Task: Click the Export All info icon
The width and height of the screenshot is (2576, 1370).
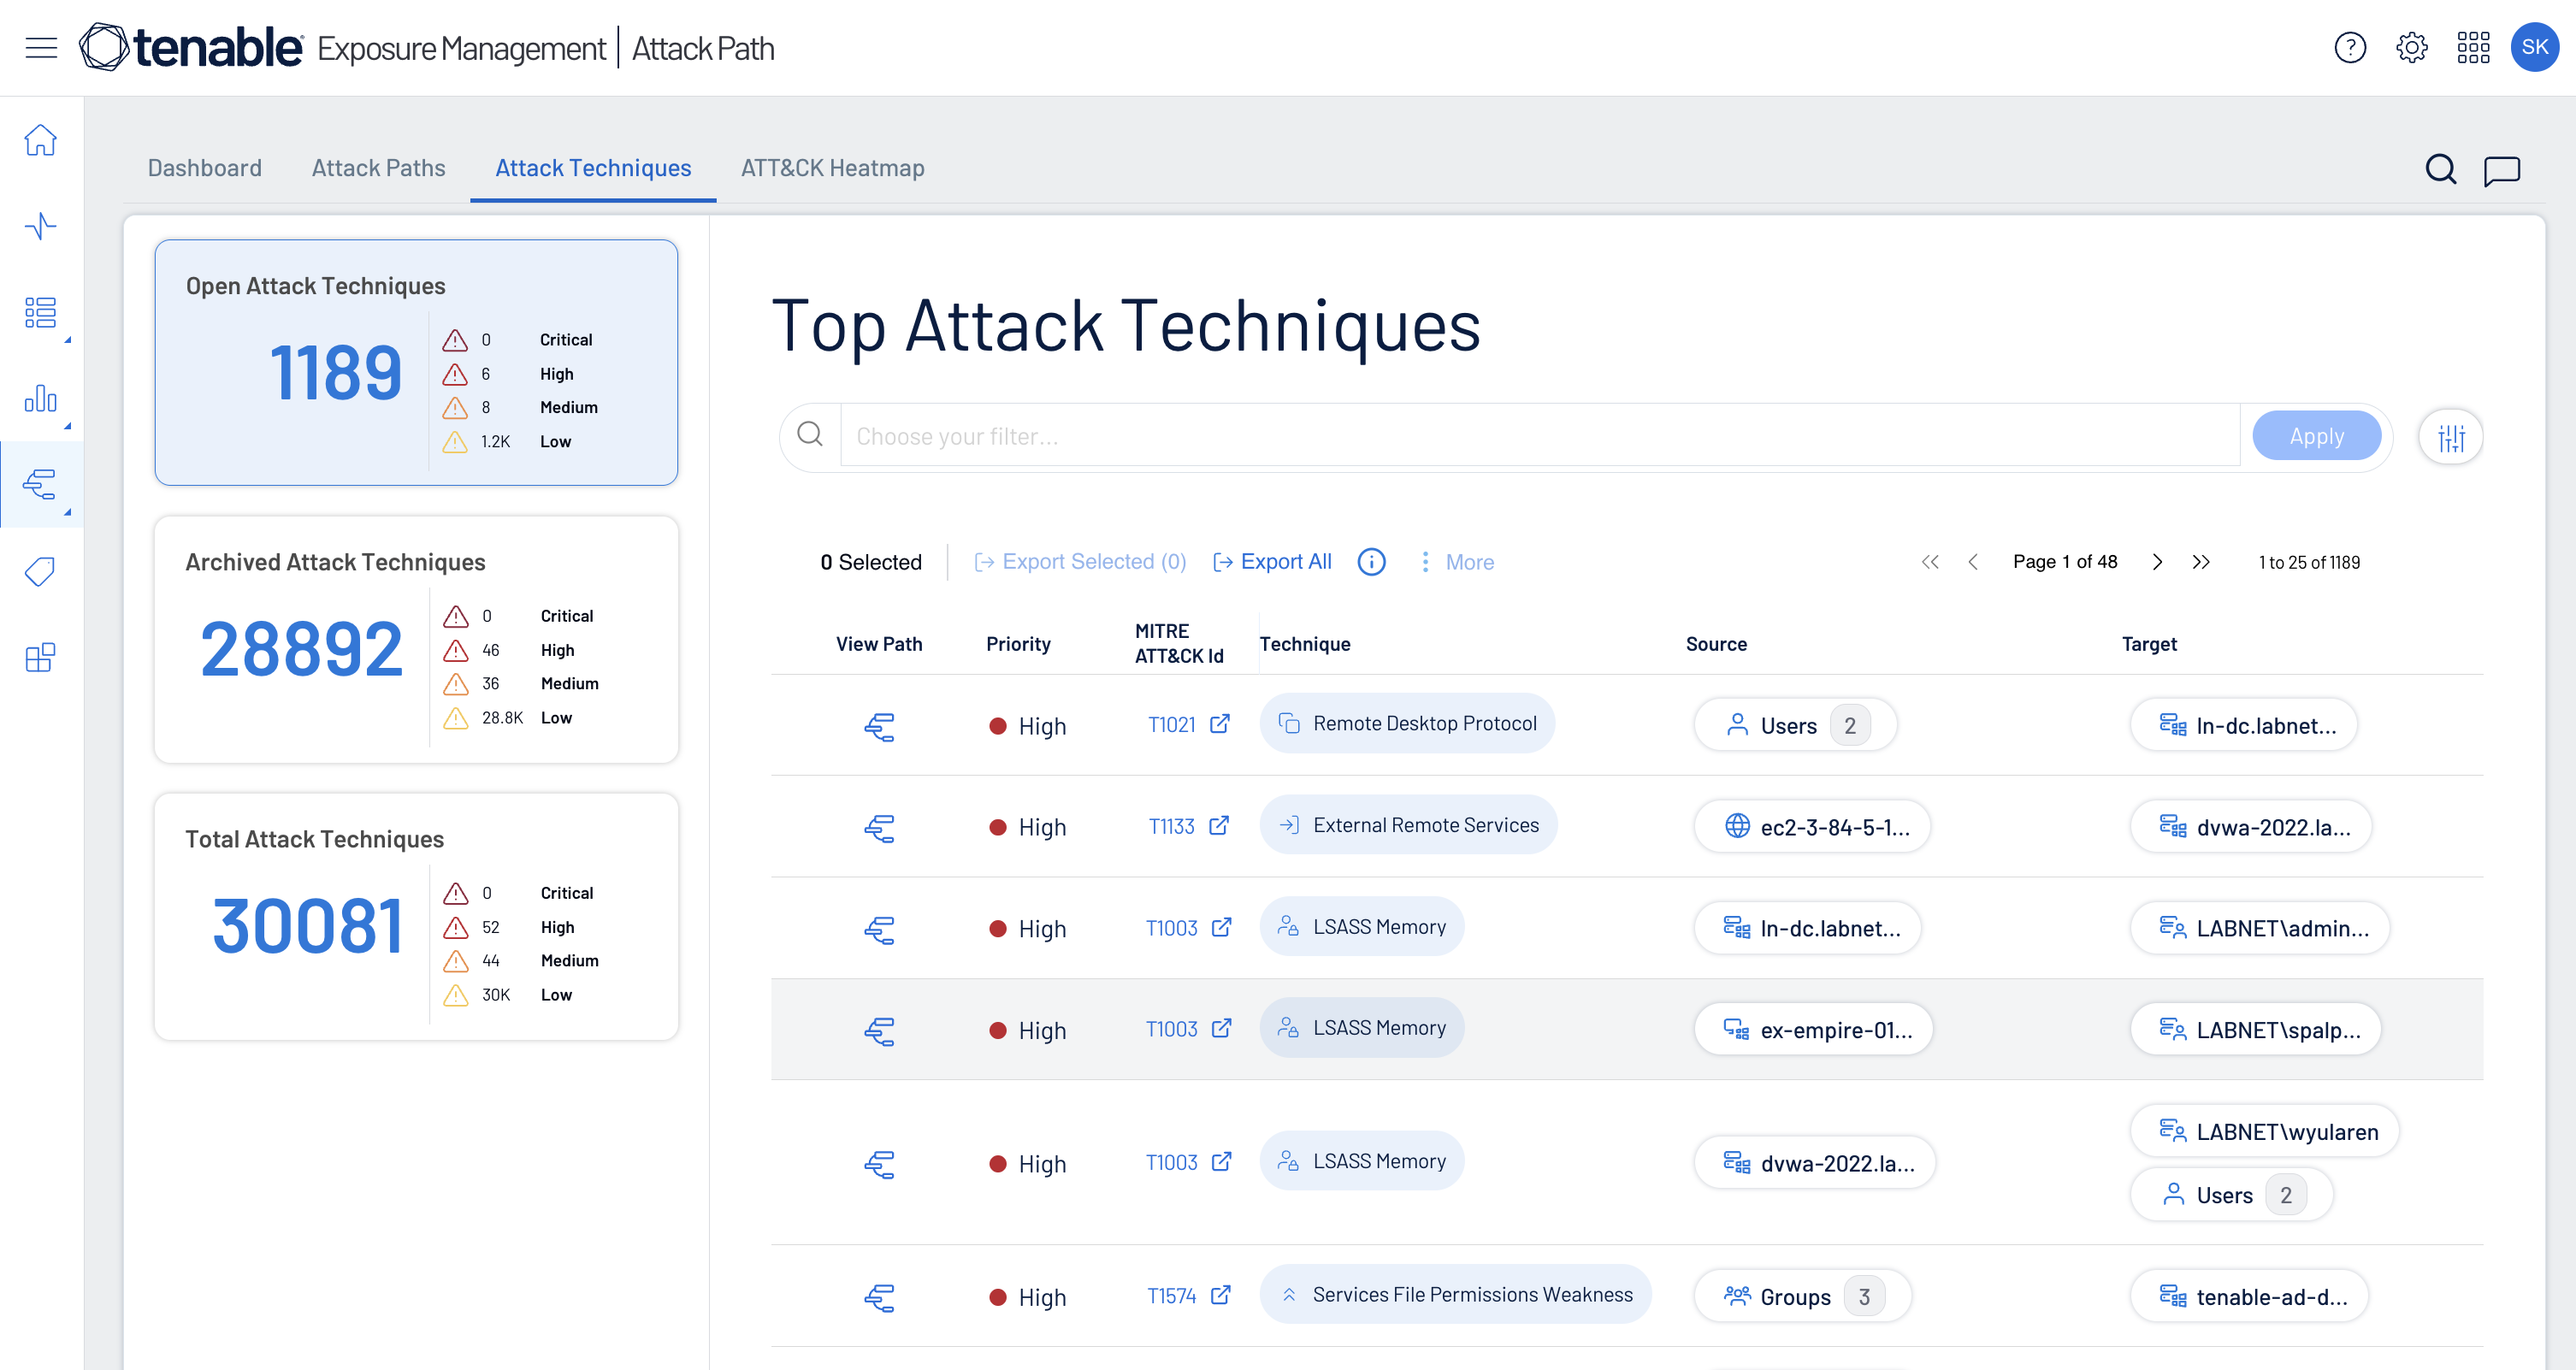Action: [1371, 562]
